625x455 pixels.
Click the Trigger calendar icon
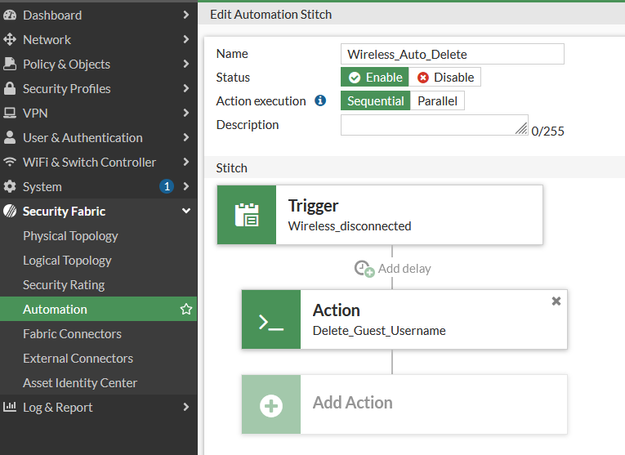pos(246,215)
